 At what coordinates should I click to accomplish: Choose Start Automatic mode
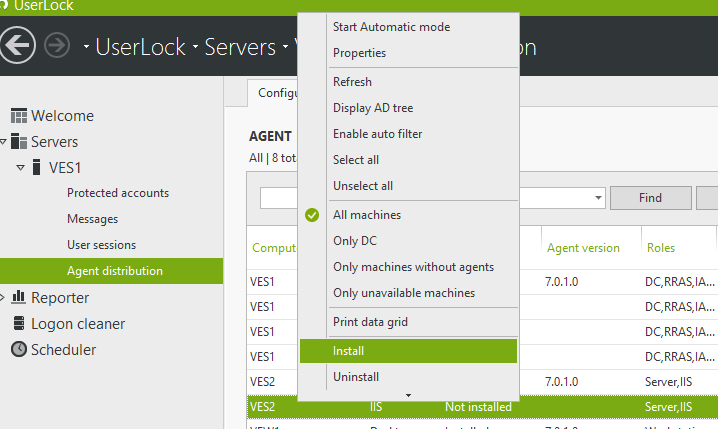(392, 27)
